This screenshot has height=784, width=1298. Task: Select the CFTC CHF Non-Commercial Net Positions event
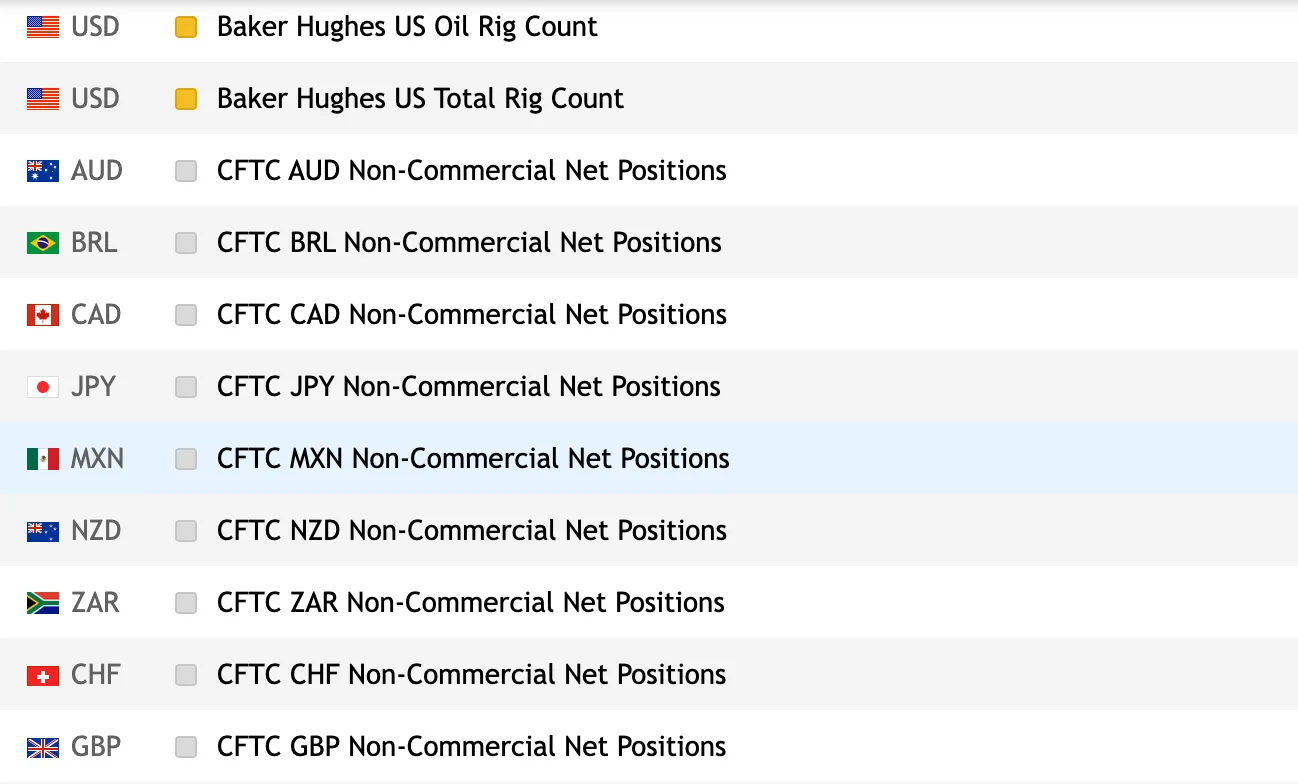pyautogui.click(x=472, y=675)
